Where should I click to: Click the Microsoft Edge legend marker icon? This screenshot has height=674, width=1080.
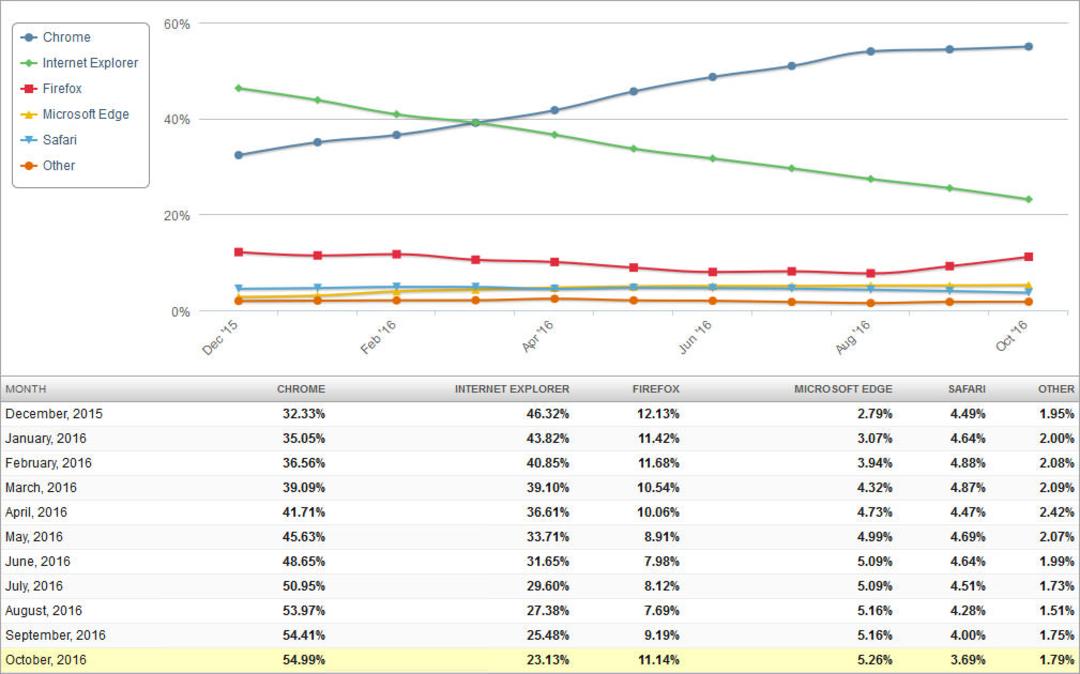tap(29, 114)
